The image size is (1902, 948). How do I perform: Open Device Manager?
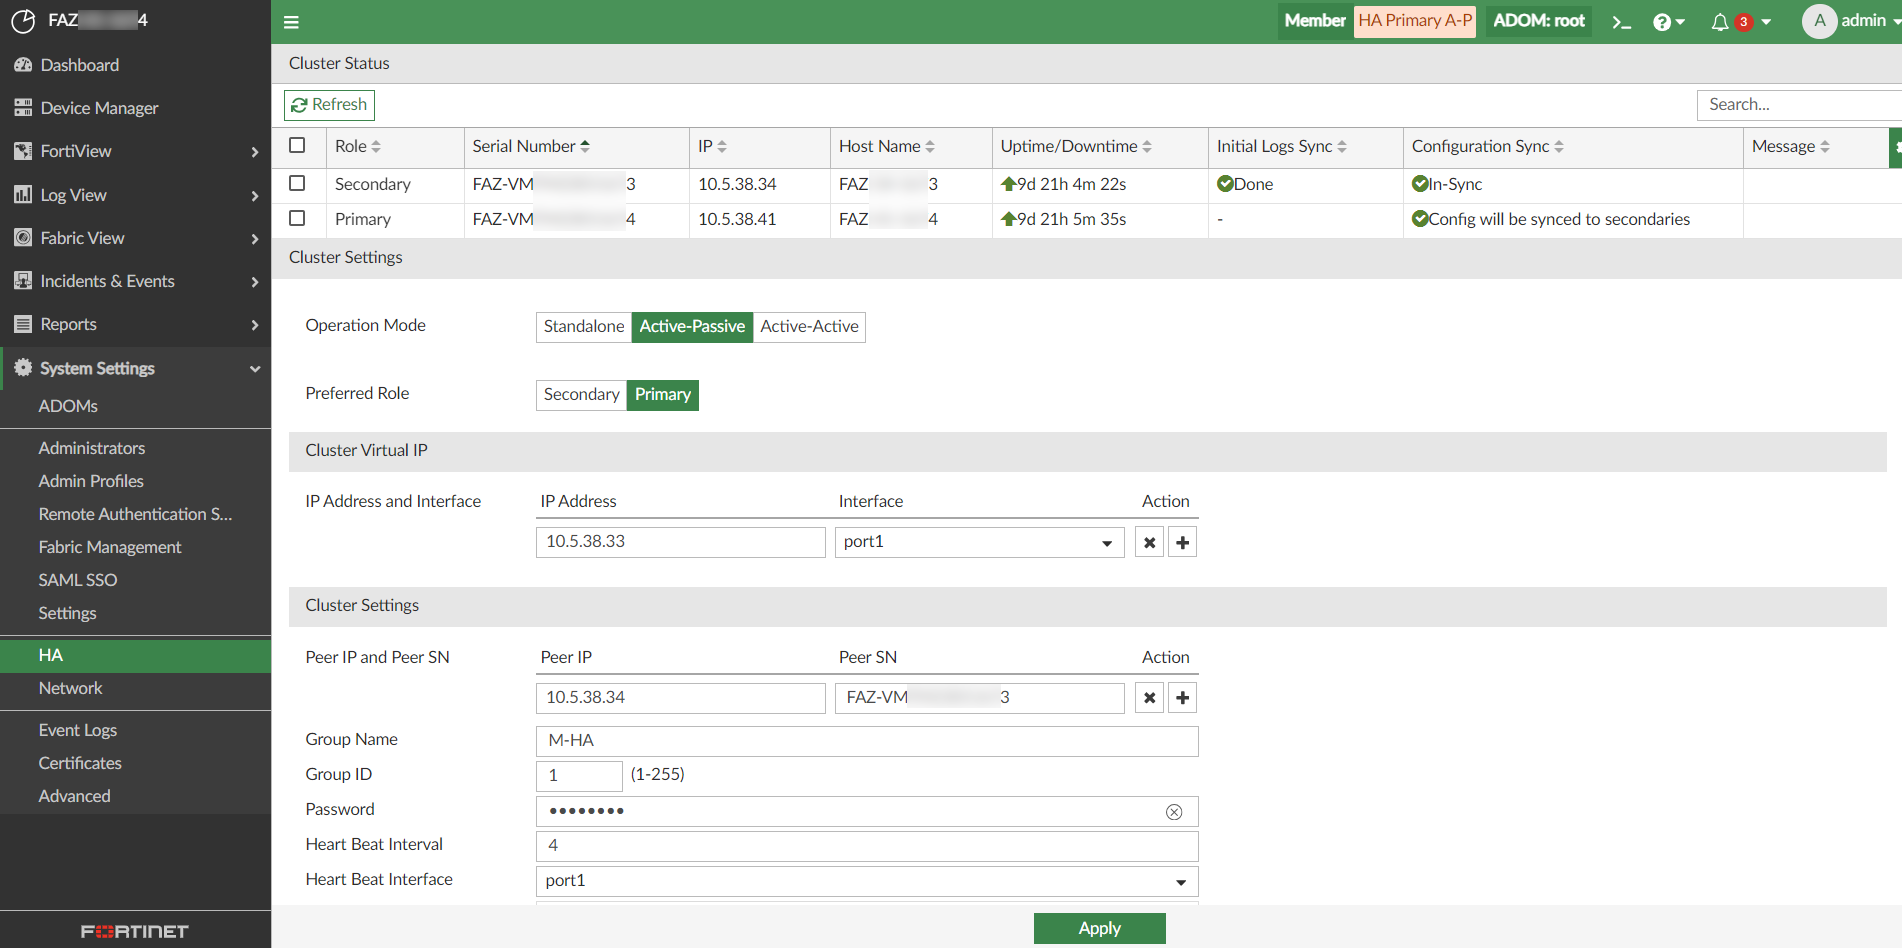click(x=98, y=107)
